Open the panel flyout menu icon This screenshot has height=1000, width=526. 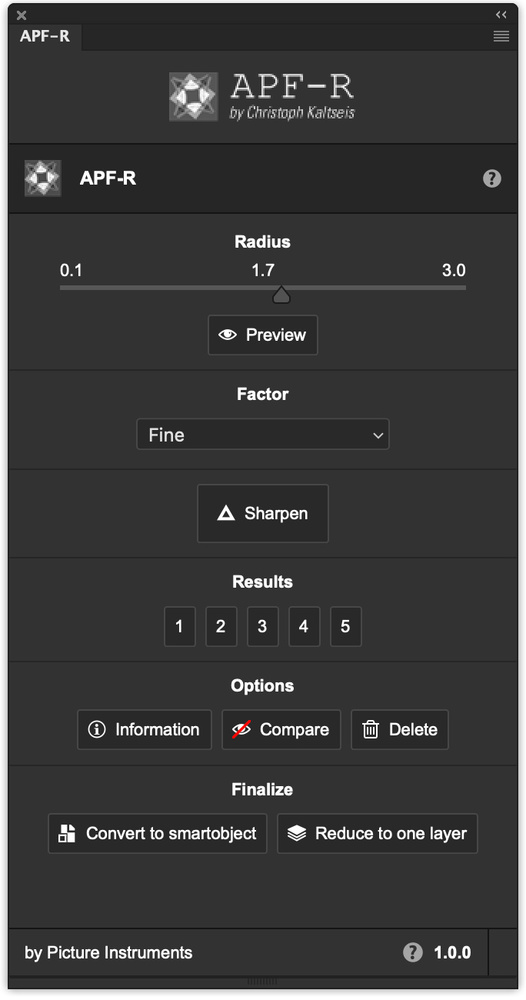pyautogui.click(x=501, y=36)
